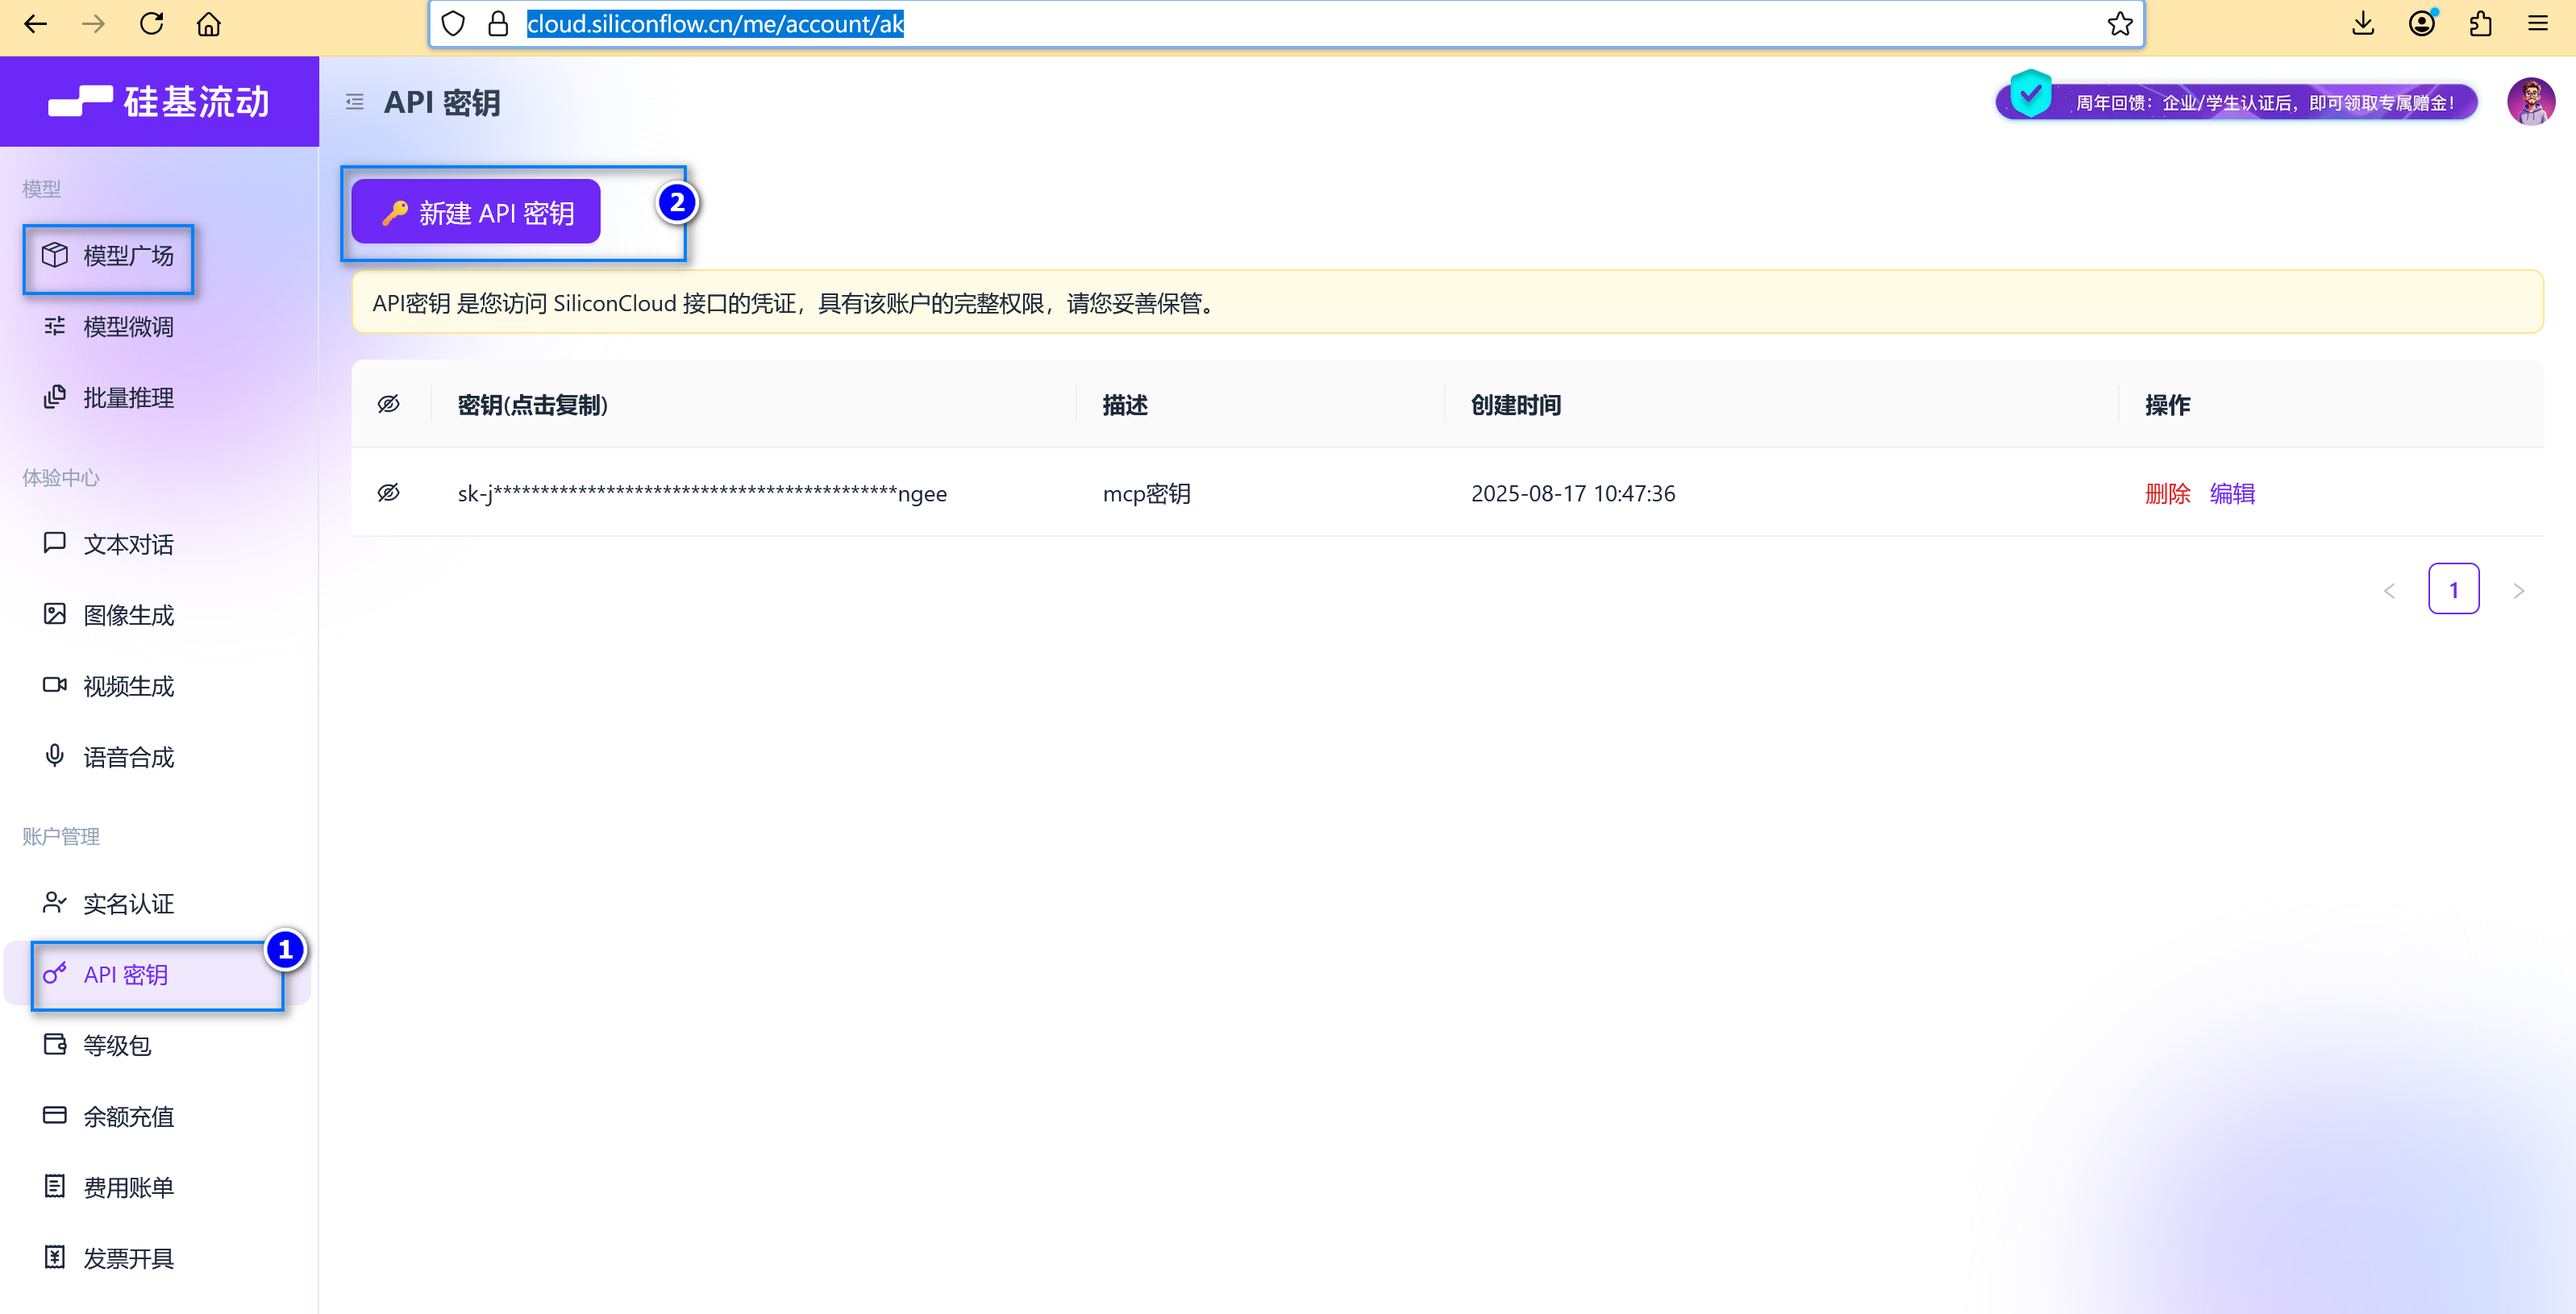Click the tracking protection shield icon

[x=453, y=24]
